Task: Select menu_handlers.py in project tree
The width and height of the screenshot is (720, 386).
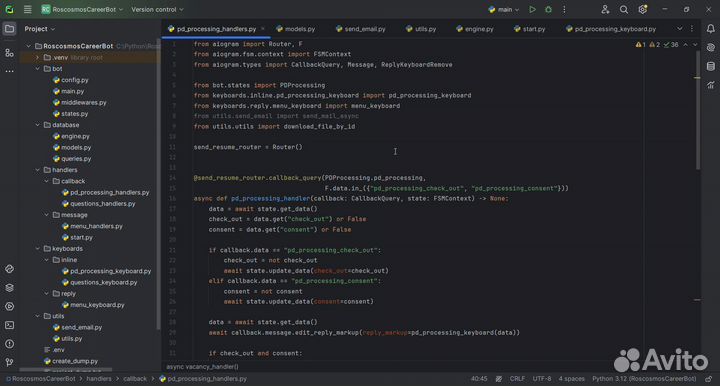Action: pyautogui.click(x=92, y=226)
